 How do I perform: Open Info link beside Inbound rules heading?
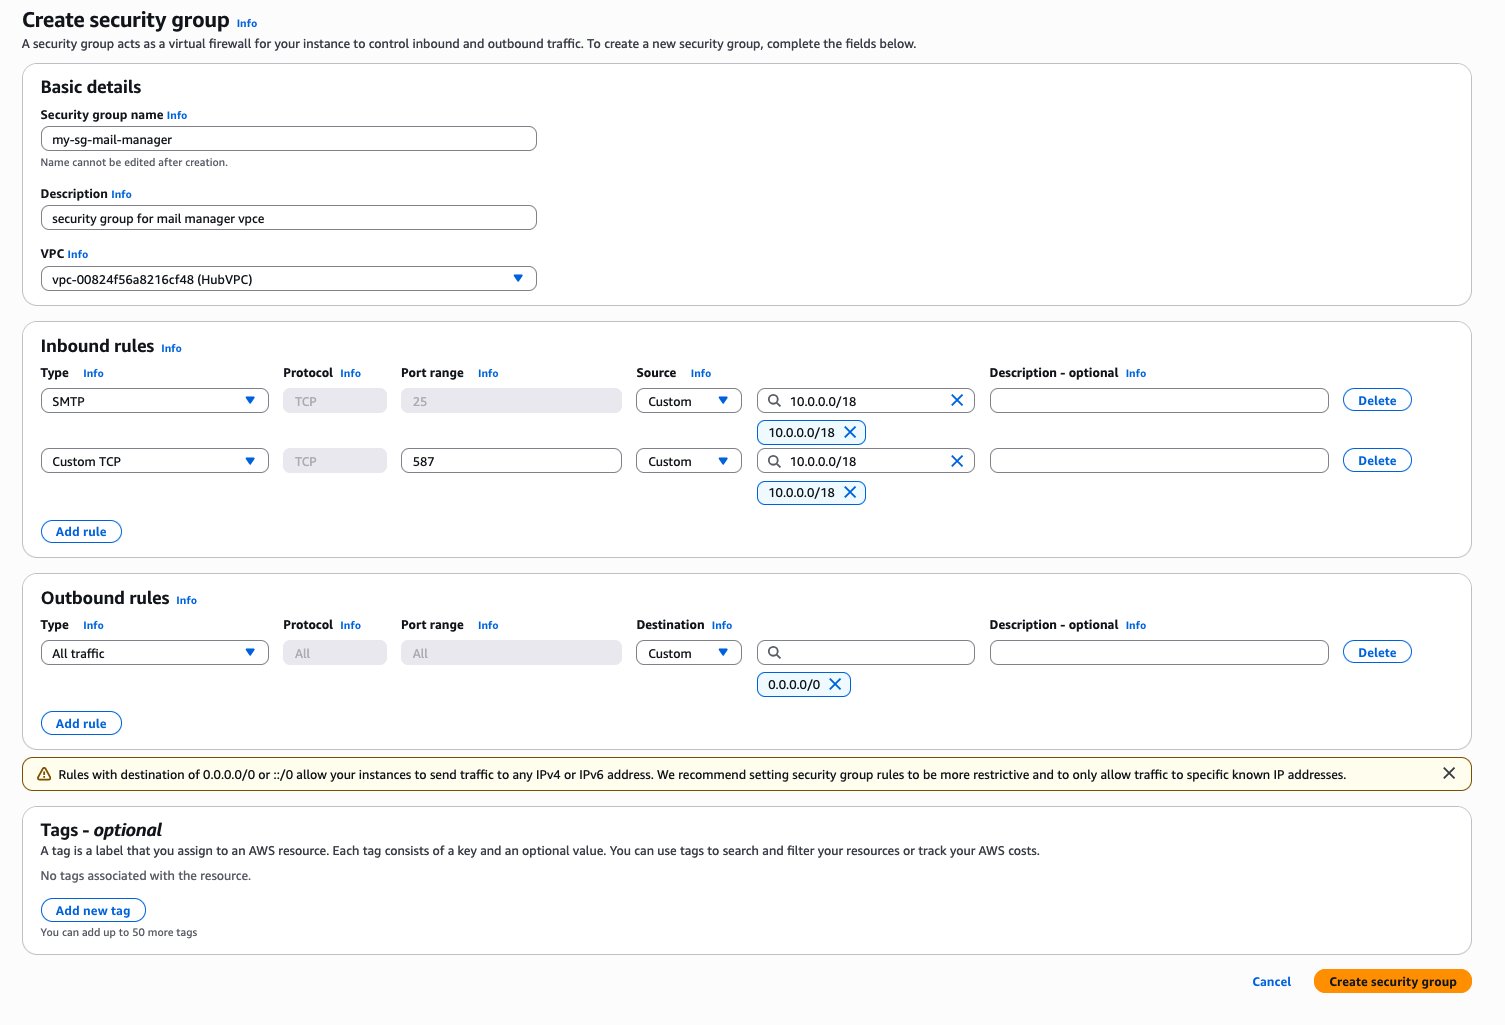(x=171, y=349)
